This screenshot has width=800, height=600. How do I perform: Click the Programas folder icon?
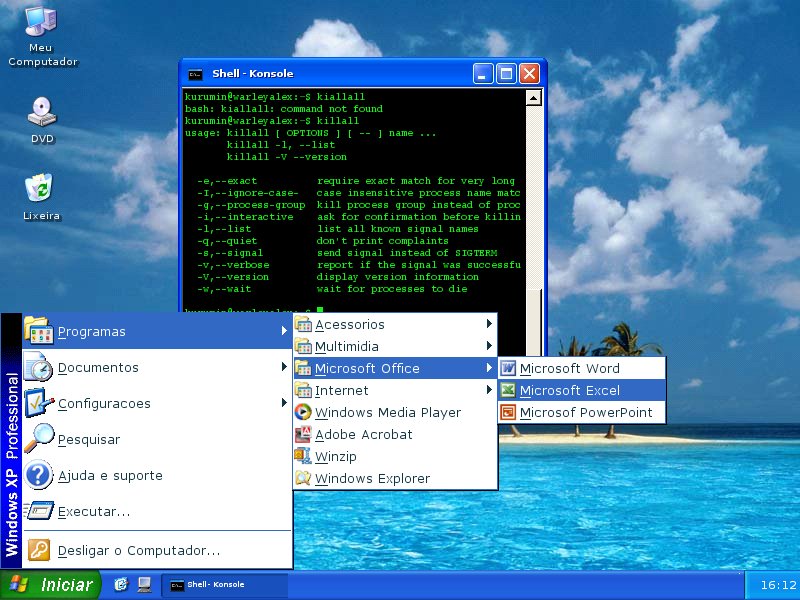39,331
